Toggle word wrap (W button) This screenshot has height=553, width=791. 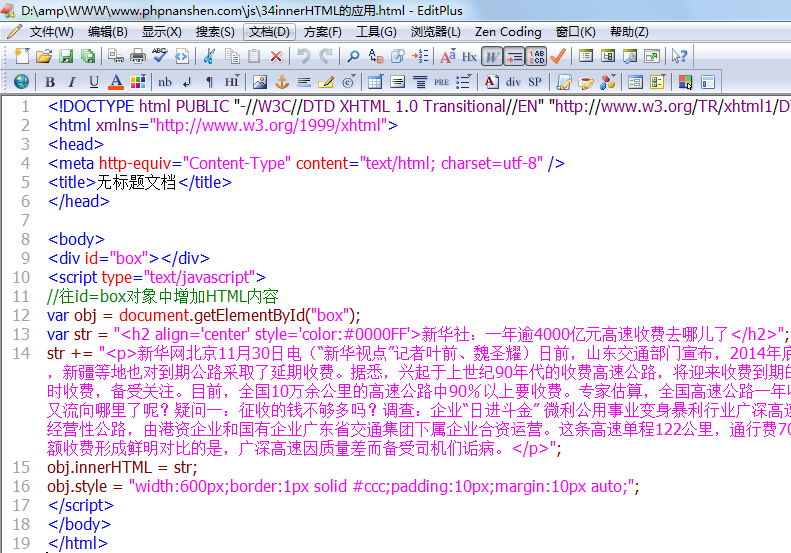pos(492,56)
